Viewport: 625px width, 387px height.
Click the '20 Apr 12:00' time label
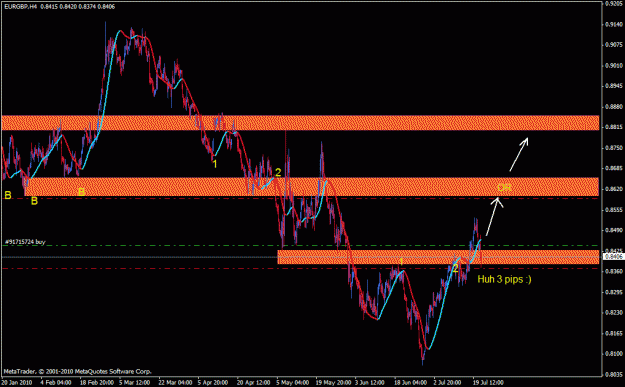coord(254,383)
